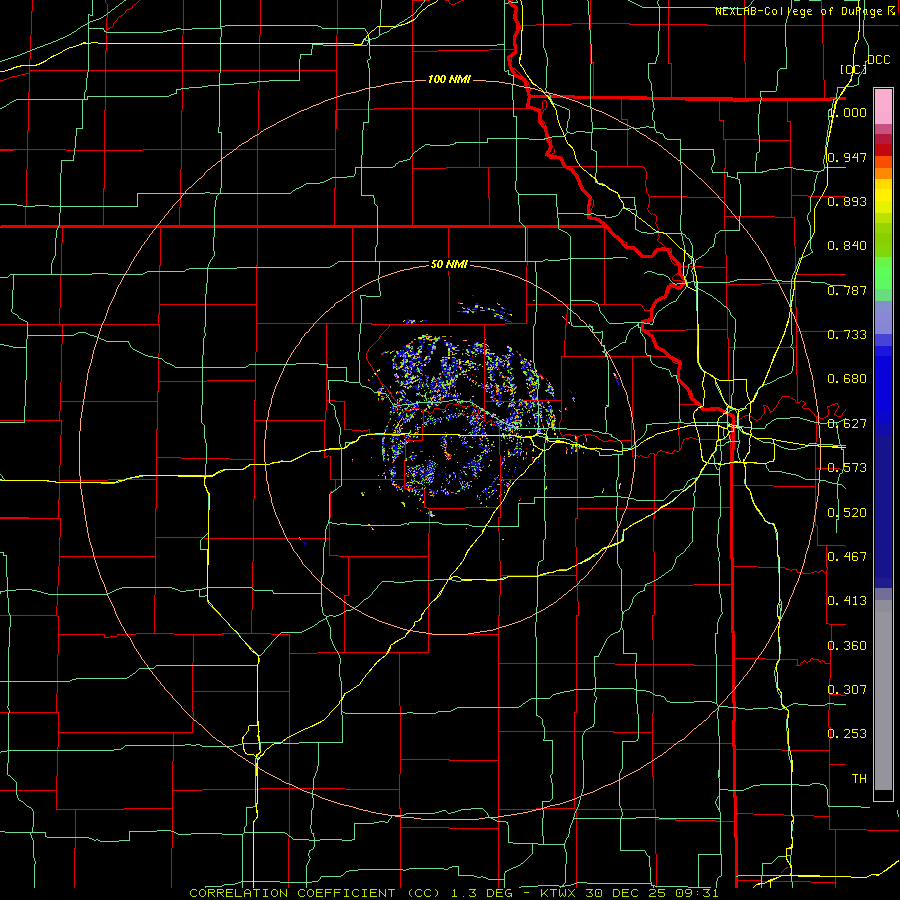The height and width of the screenshot is (900, 900).
Task: Pick the pink segment at top of color bar
Action: tap(883, 106)
